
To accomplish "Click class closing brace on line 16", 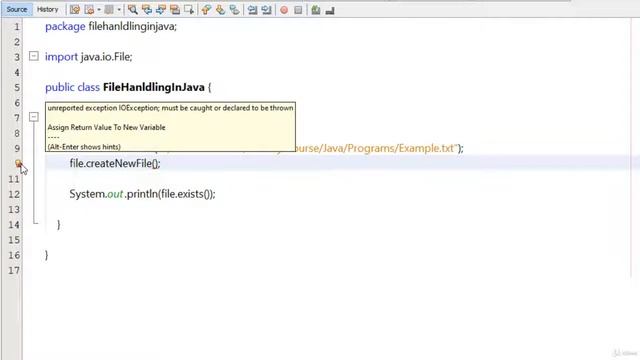I will [47, 255].
